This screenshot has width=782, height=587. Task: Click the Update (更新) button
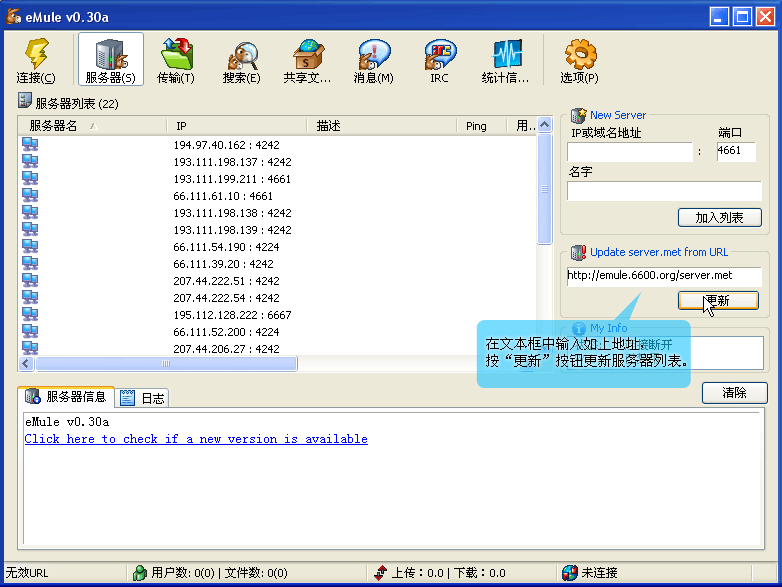[x=719, y=301]
